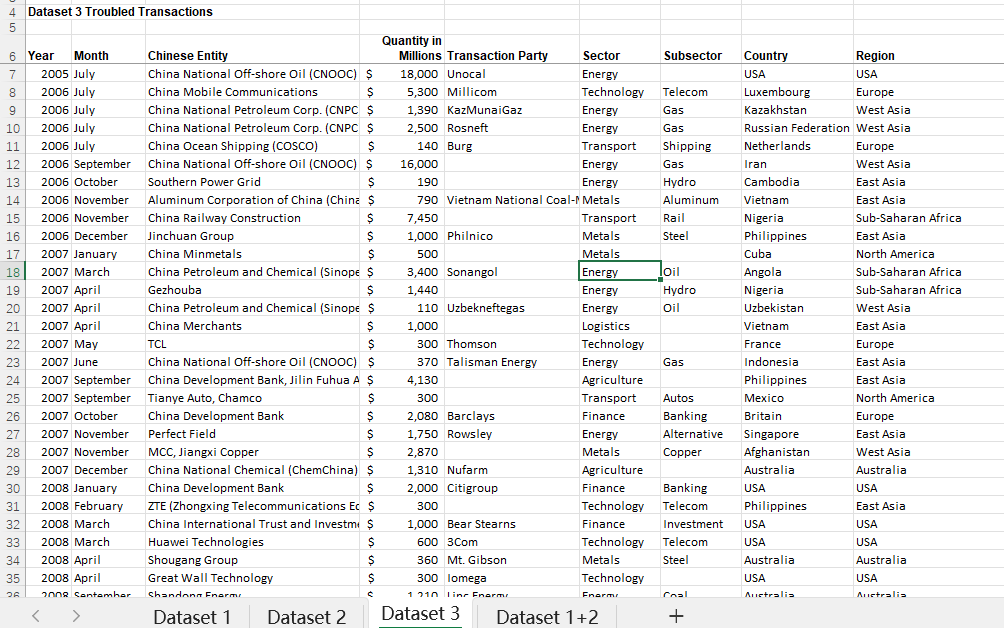Screen dimensions: 1004x628
Task: Select the Singapore country cell
Action: 797,434
